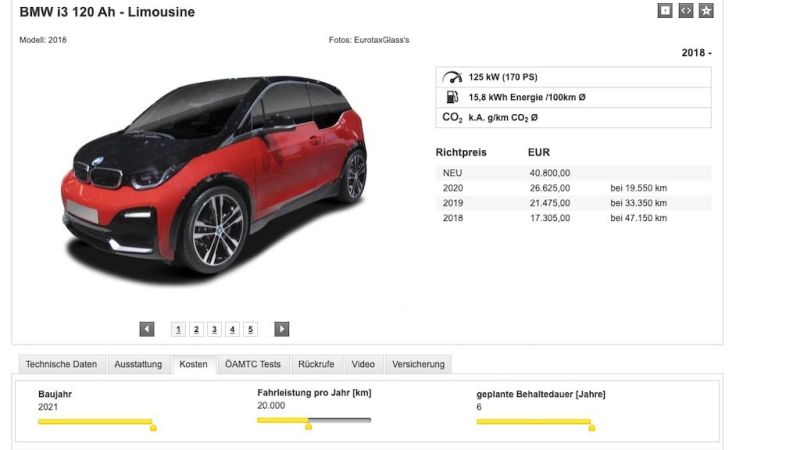Open the ÖAMTC Tests tab

pyautogui.click(x=253, y=364)
